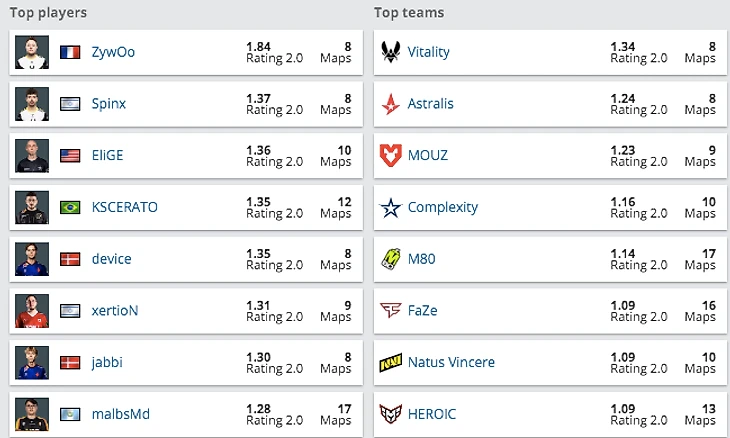730x438 pixels.
Task: Open the Spinx player link
Action: tap(108, 104)
